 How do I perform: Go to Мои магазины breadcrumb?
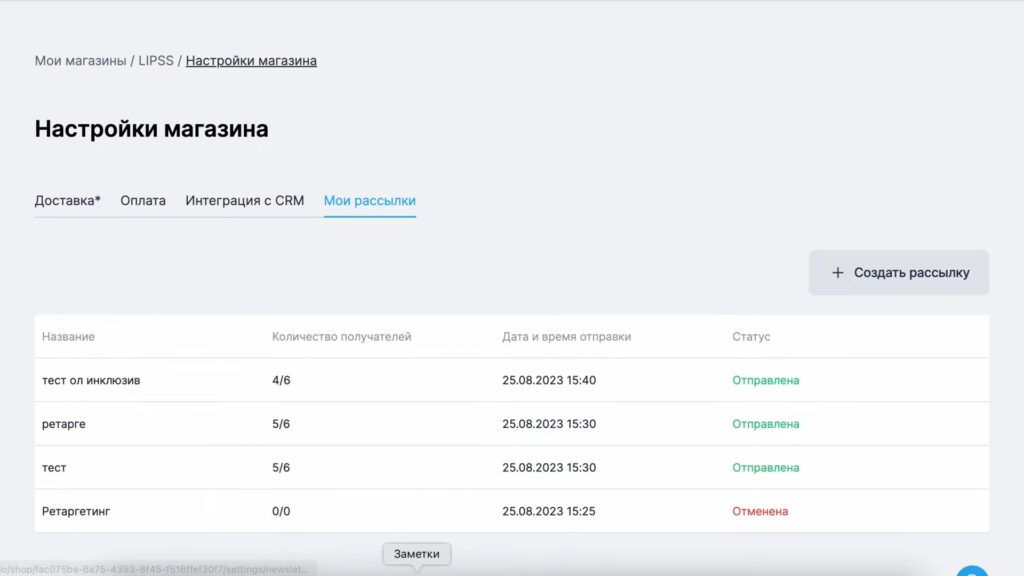(x=80, y=61)
